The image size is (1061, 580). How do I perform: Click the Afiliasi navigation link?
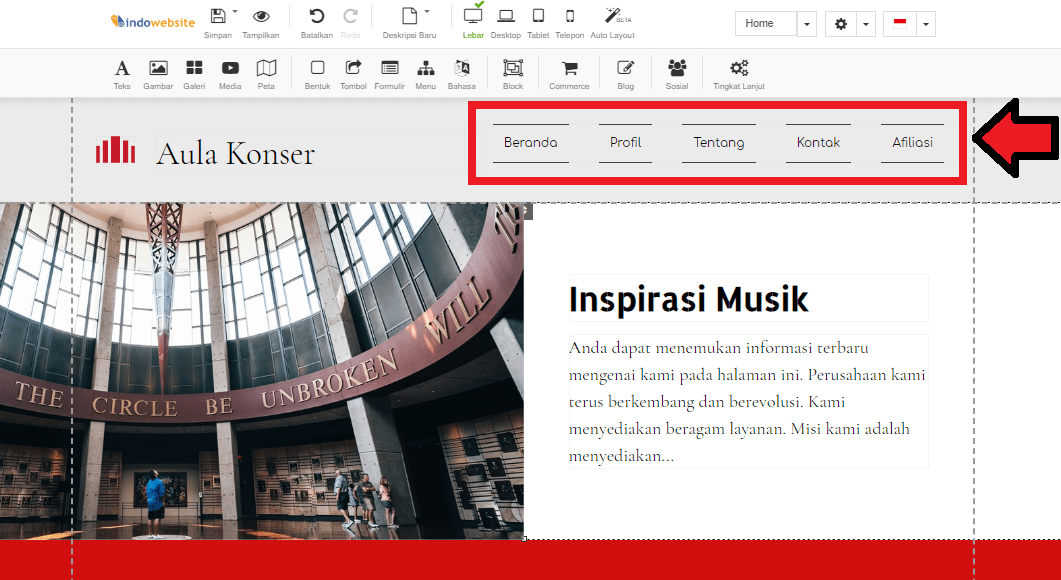912,143
